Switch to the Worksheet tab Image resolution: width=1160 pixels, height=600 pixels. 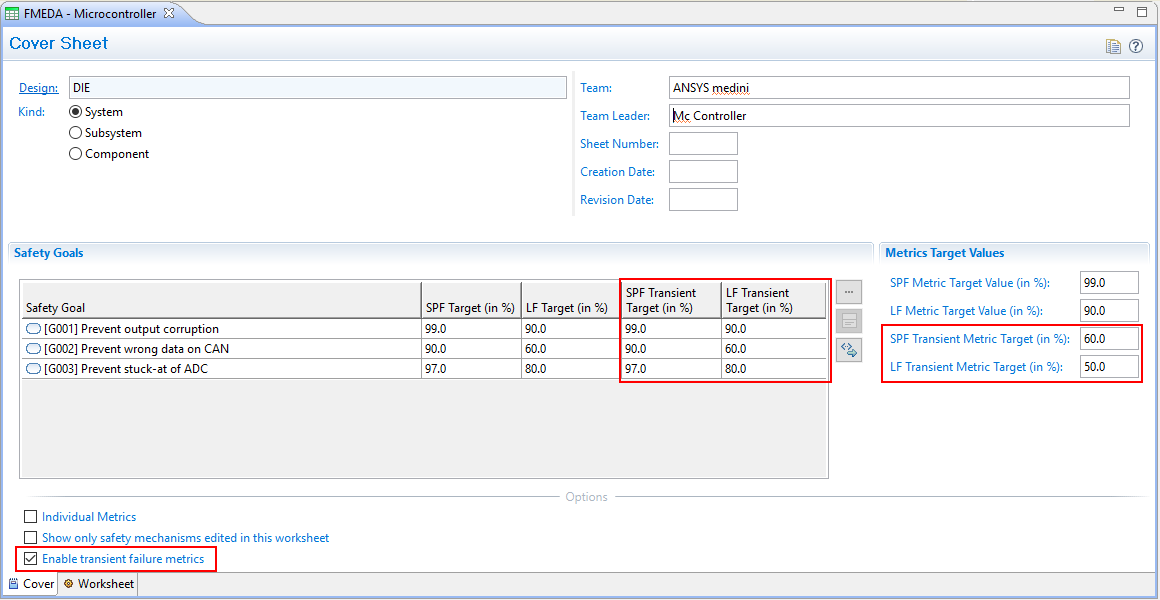pyautogui.click(x=98, y=584)
